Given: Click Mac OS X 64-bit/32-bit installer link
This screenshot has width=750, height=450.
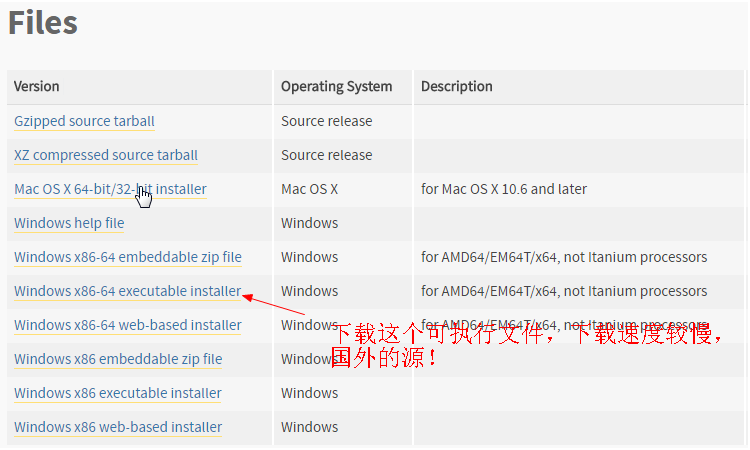Looking at the screenshot, I should coord(110,189).
